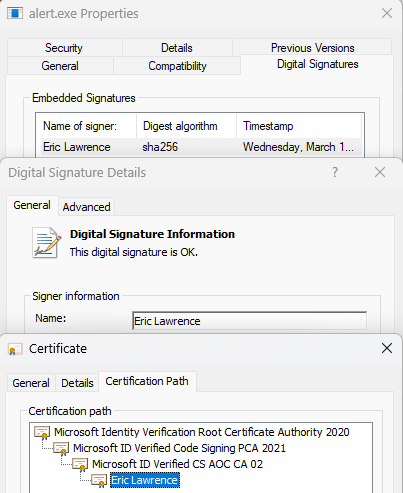Open the General tab in Properties window
Image resolution: width=403 pixels, height=493 pixels.
click(x=60, y=66)
